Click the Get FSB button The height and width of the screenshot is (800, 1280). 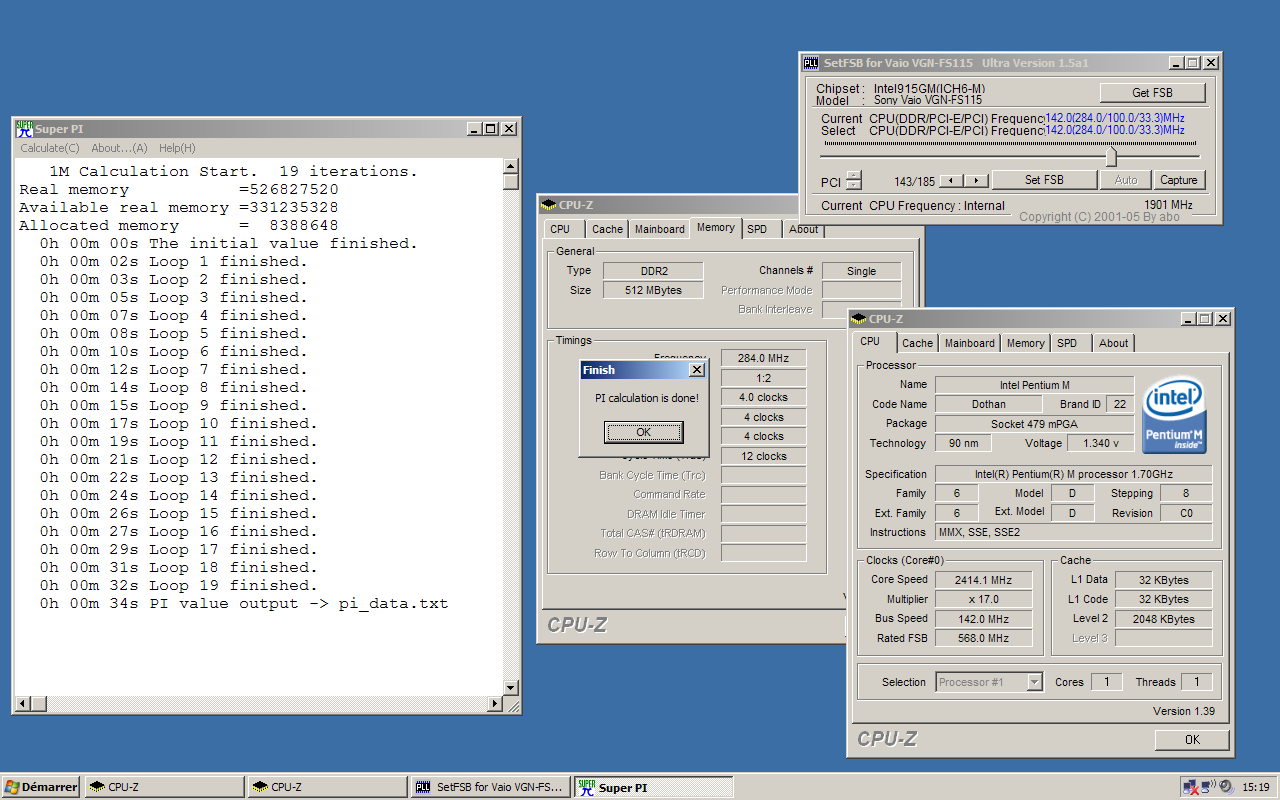click(x=1152, y=92)
